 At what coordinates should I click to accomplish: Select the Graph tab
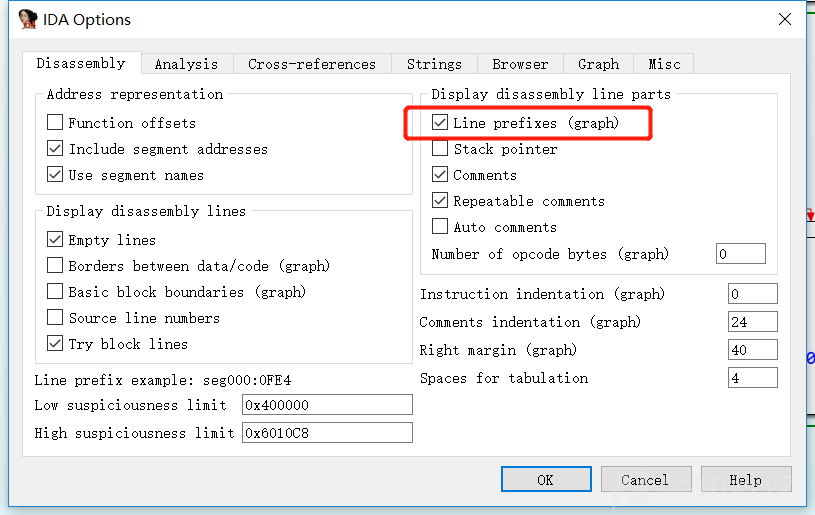coord(598,64)
